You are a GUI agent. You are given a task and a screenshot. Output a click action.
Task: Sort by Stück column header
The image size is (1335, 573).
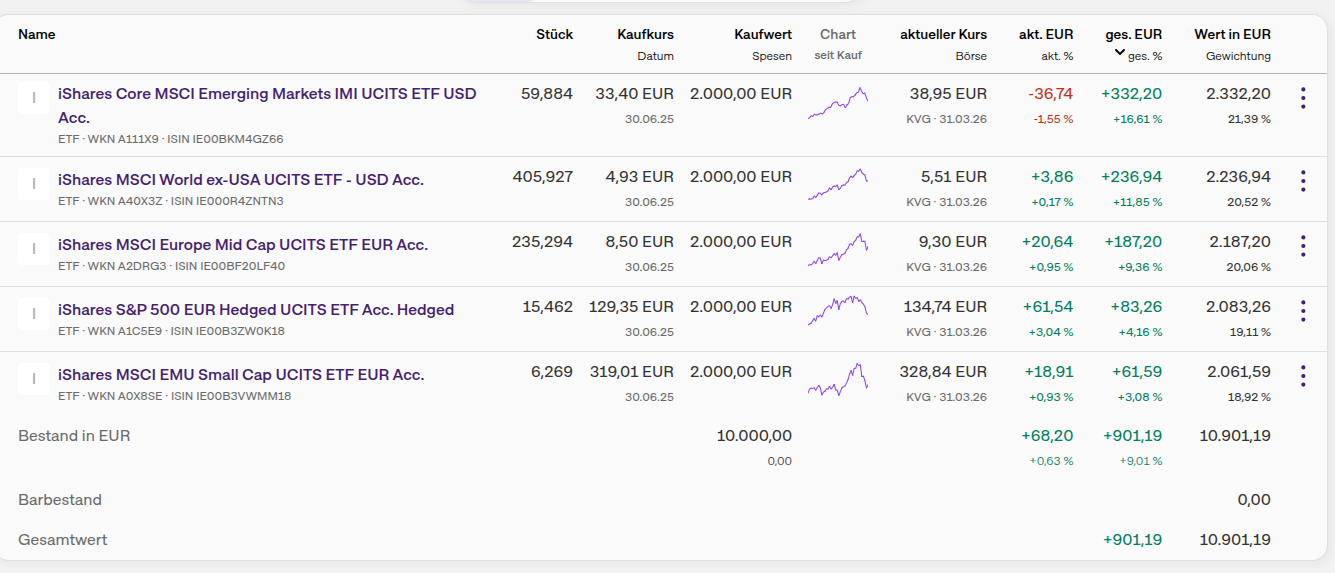coord(554,34)
